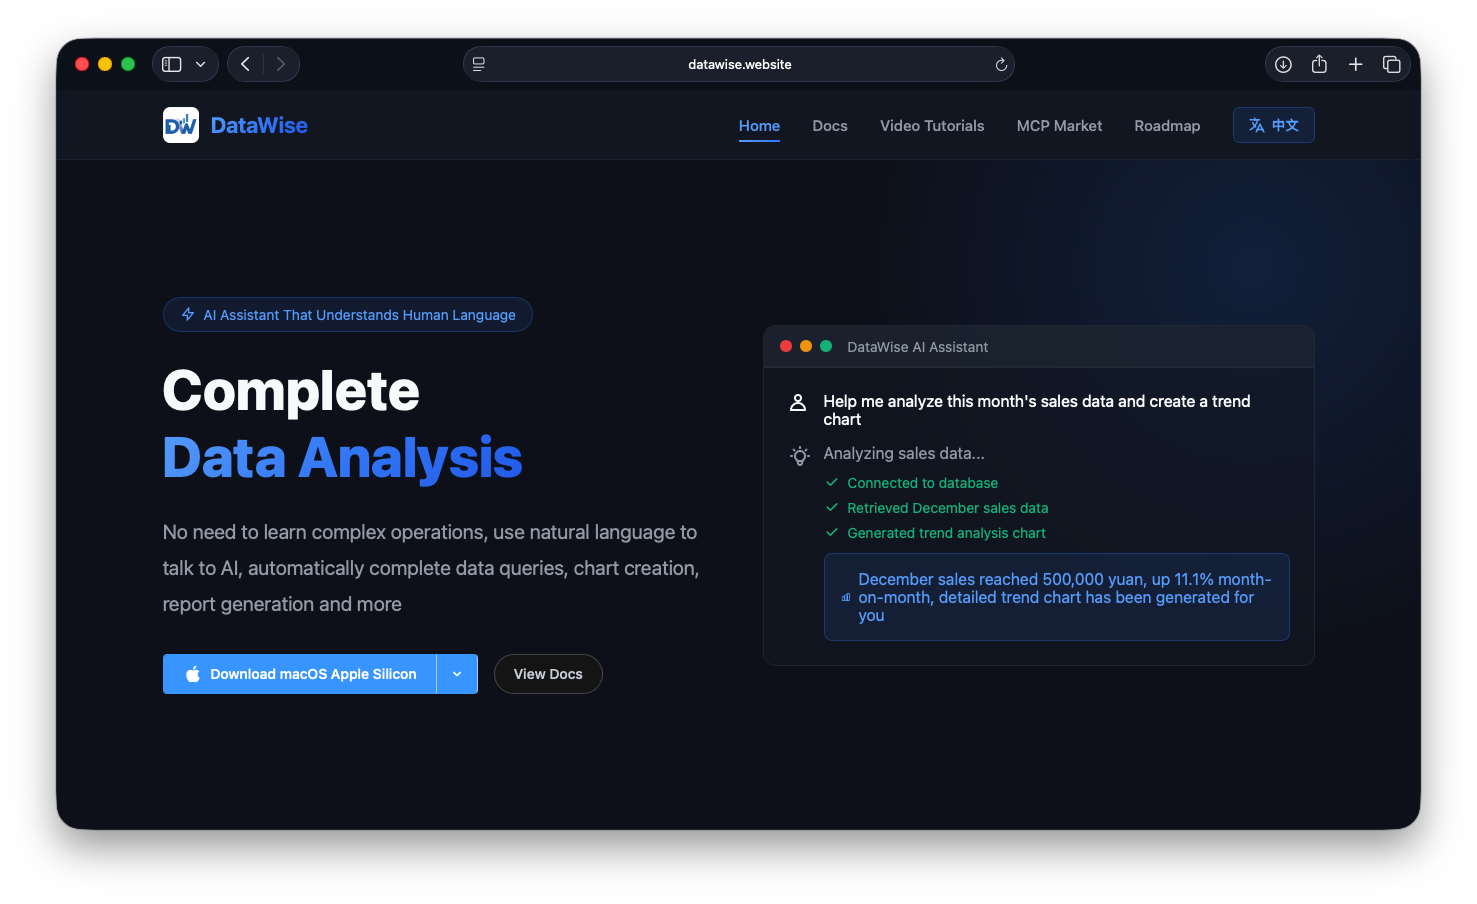Viewport: 1477px width, 904px height.
Task: Open the Home nav tab
Action: click(759, 126)
